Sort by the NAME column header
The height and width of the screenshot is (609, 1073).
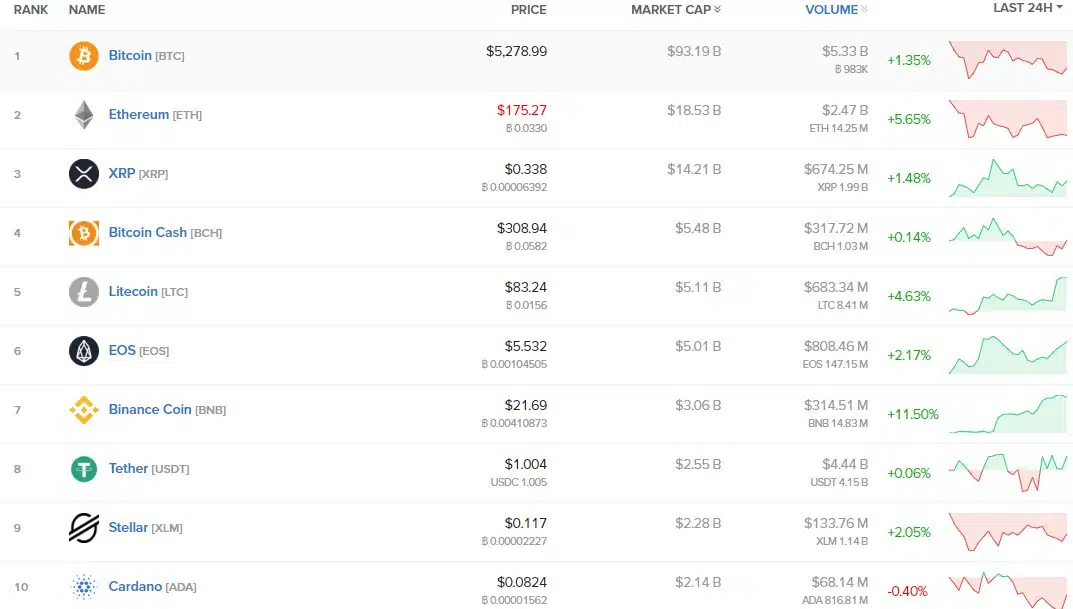coord(87,10)
